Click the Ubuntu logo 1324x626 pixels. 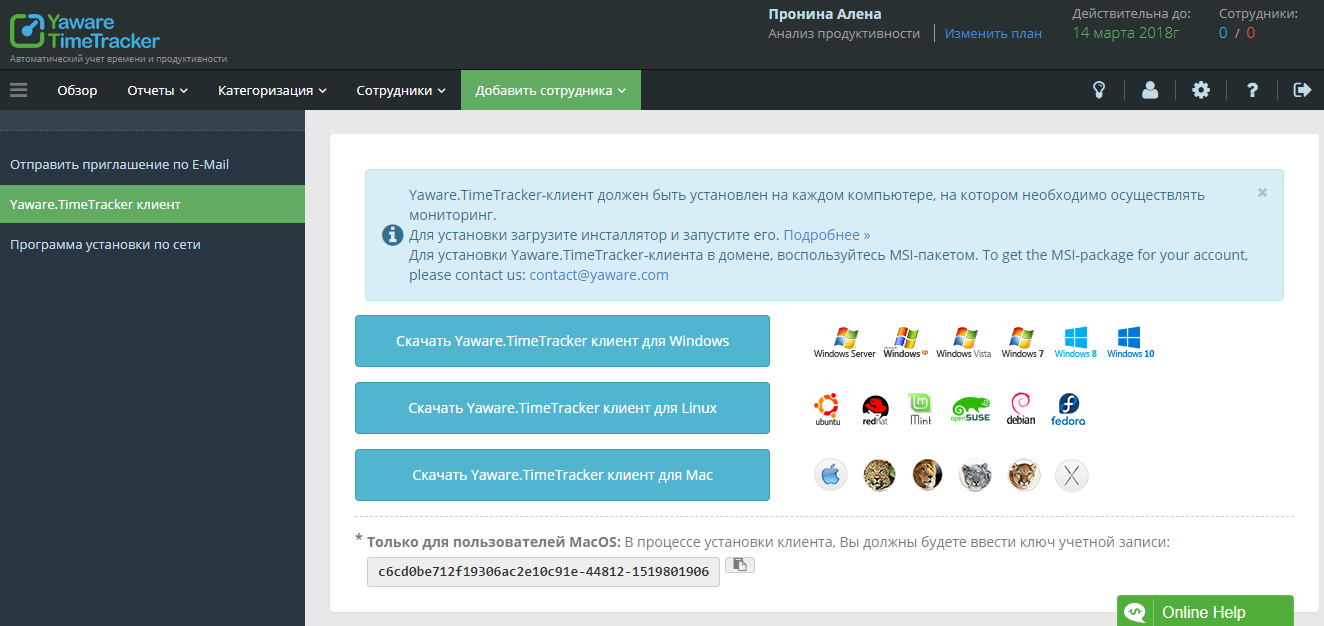click(827, 409)
